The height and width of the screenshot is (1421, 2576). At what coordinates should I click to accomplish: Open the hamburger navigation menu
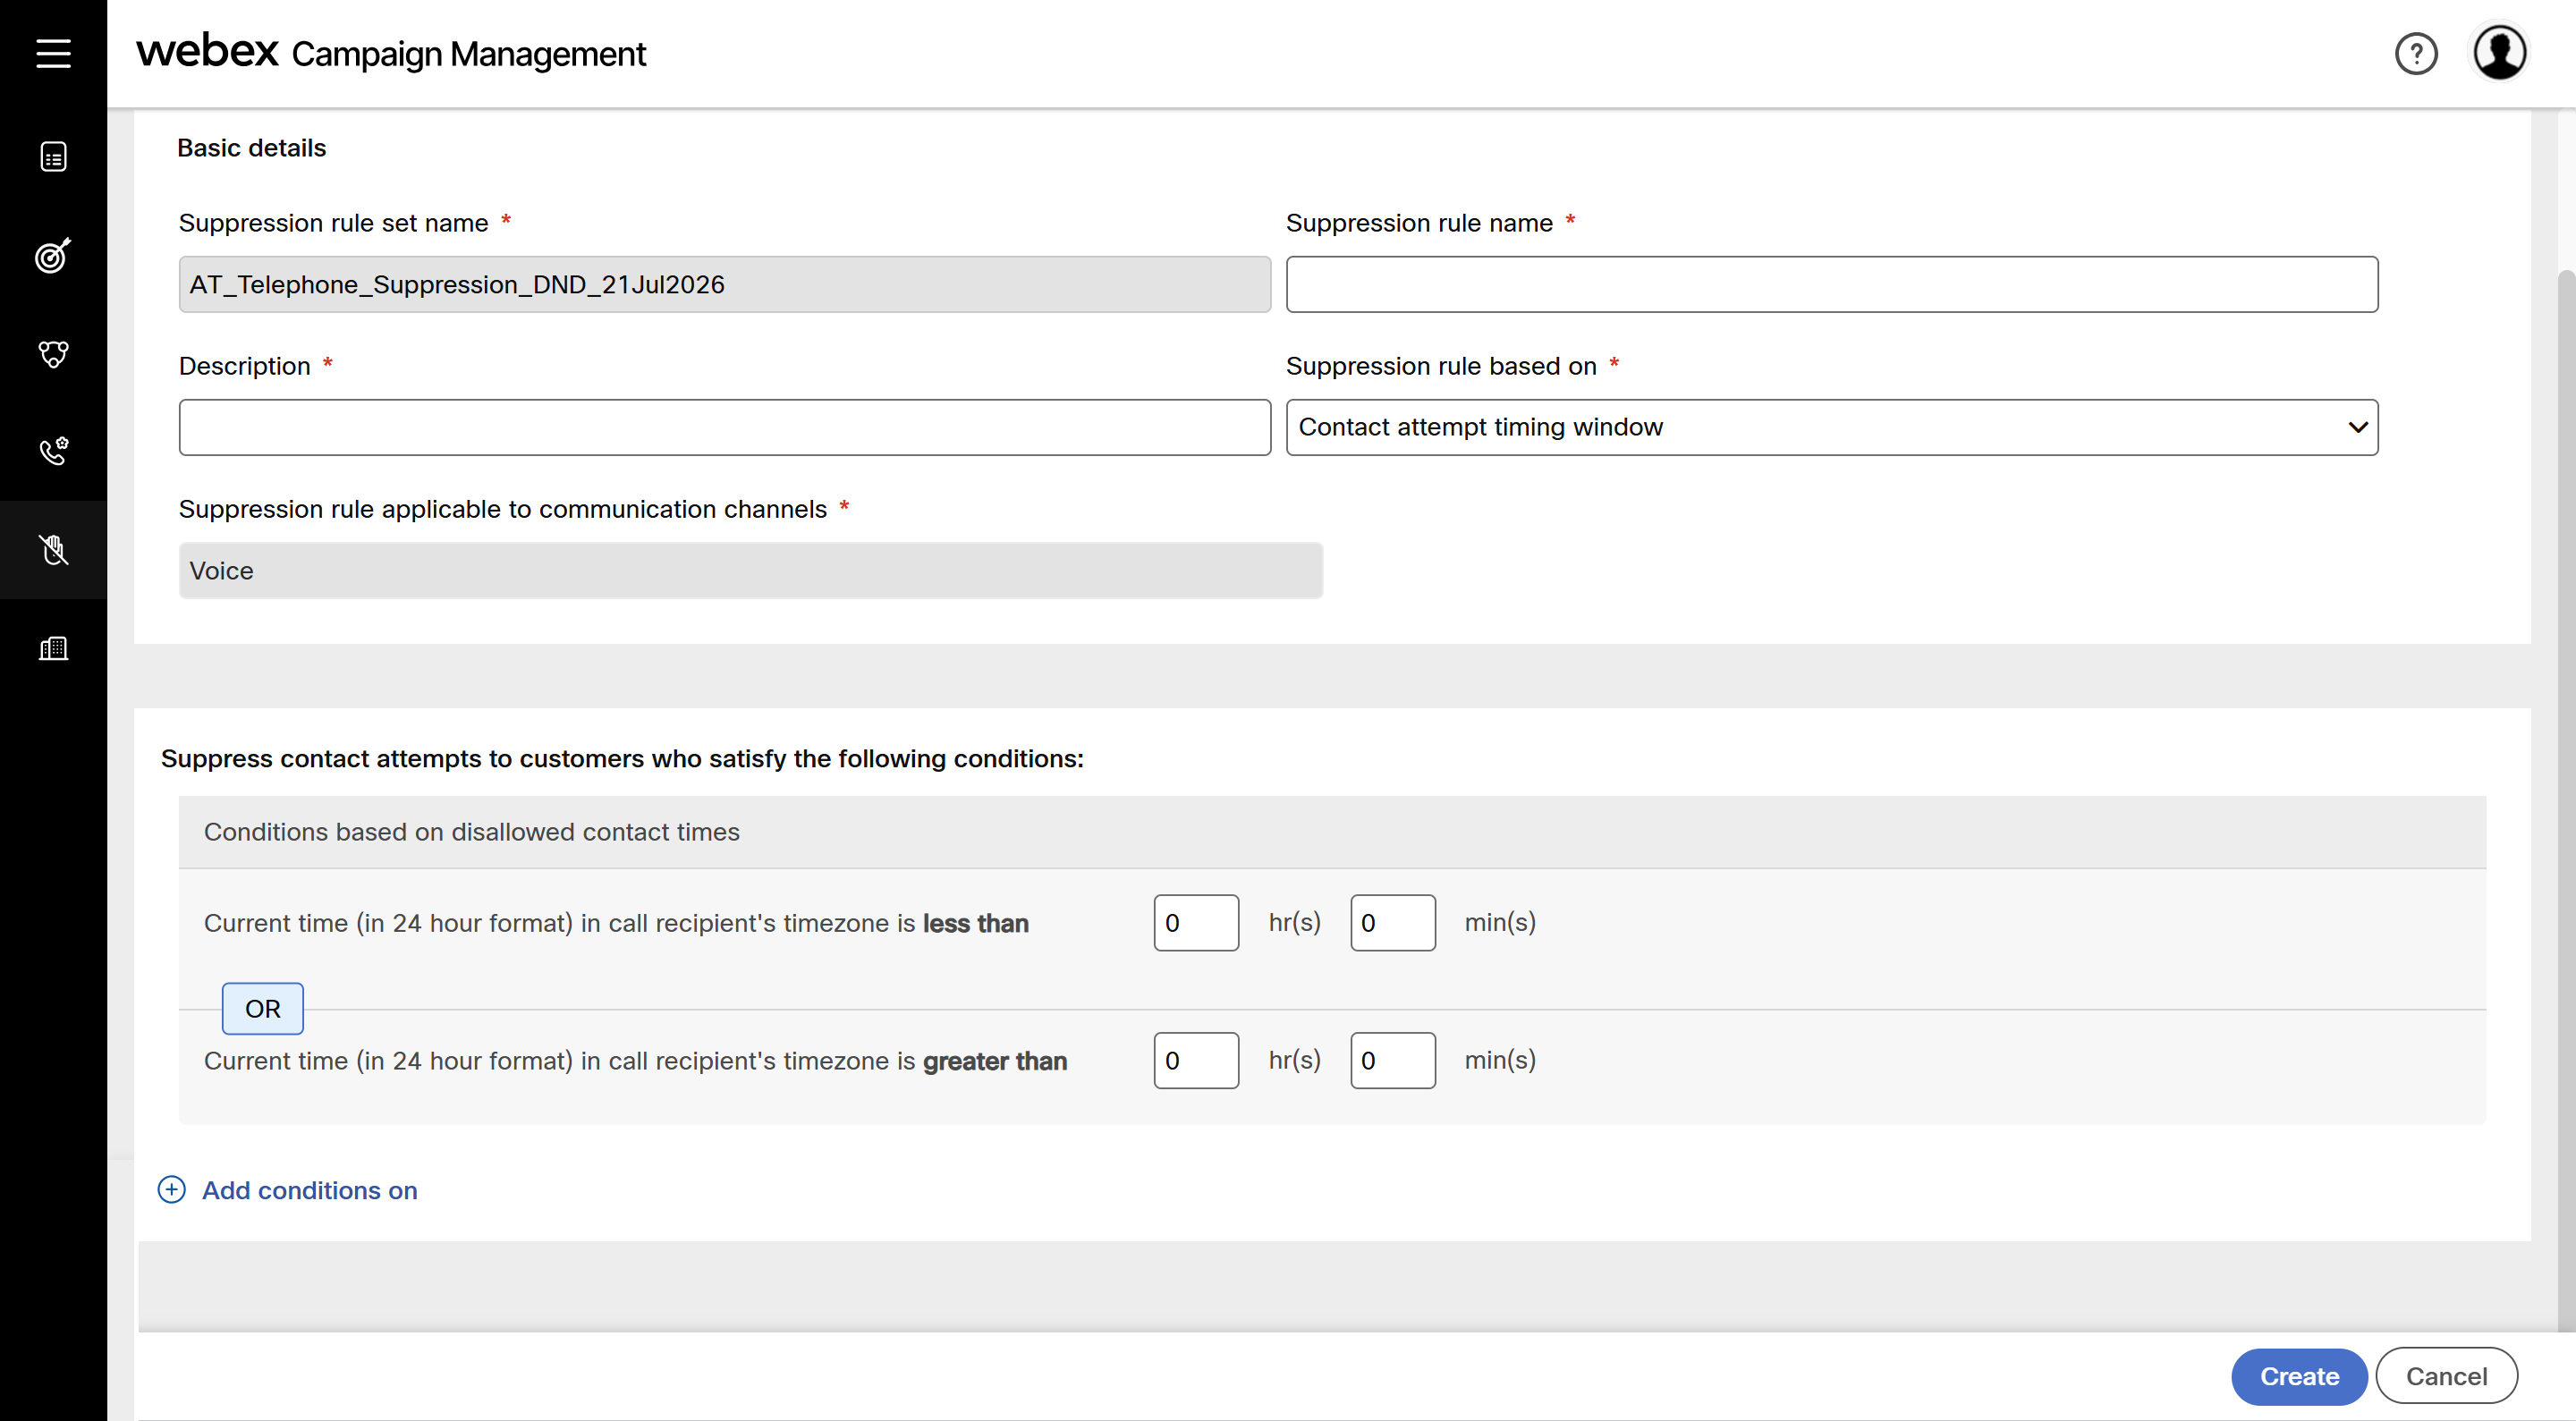pyautogui.click(x=53, y=53)
